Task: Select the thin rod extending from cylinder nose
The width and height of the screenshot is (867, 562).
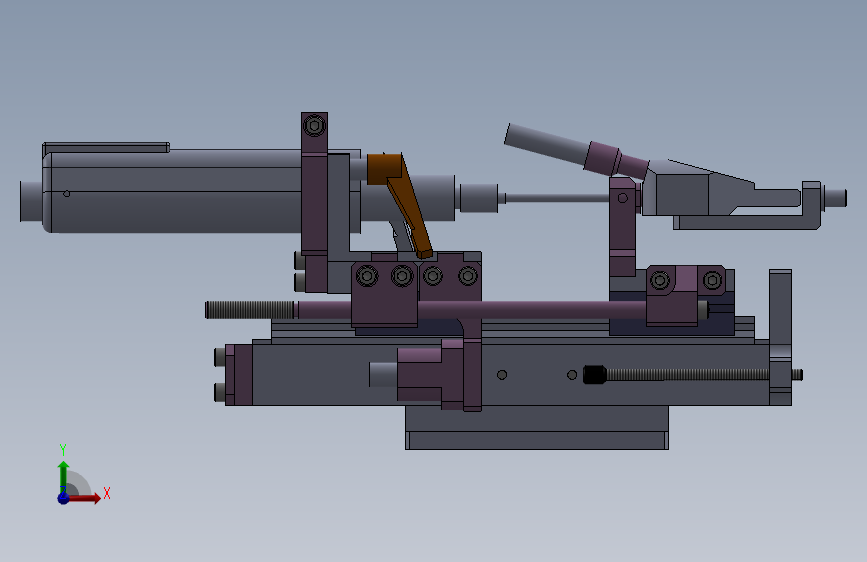Action: [x=557, y=197]
